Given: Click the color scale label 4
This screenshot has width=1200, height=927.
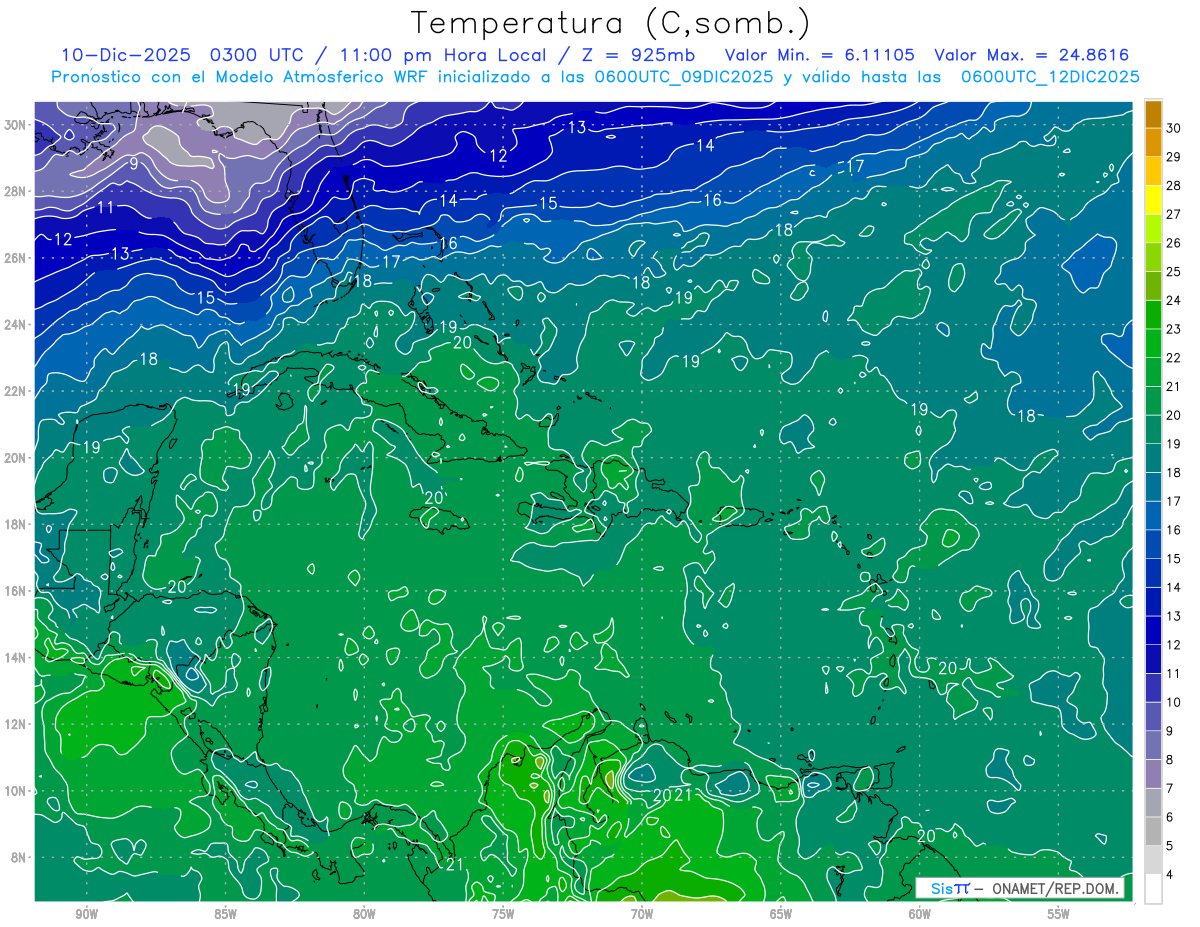Looking at the screenshot, I should 1171,874.
